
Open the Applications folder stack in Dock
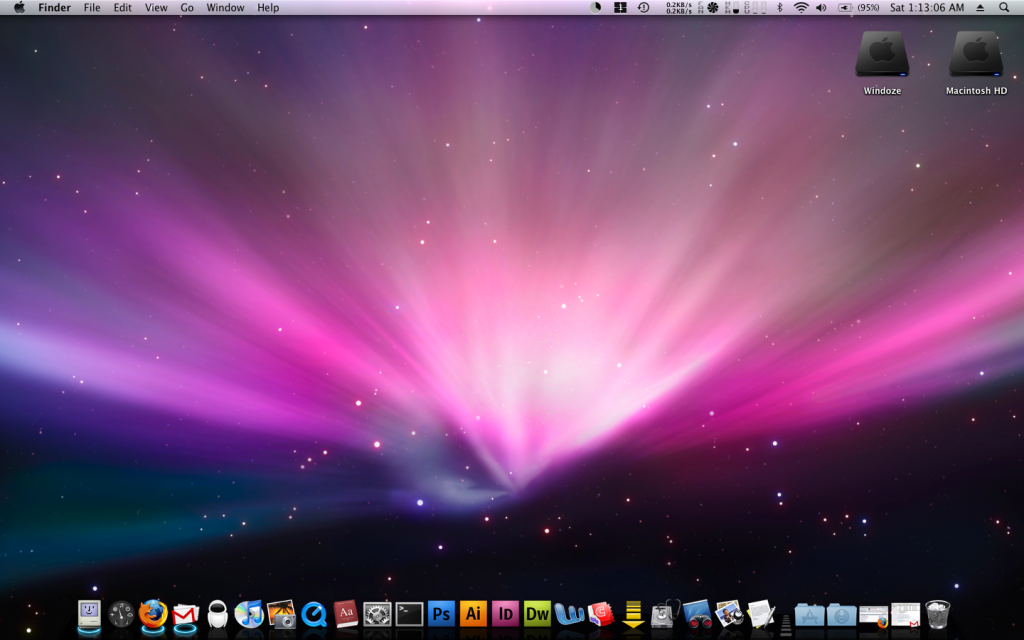coord(810,615)
